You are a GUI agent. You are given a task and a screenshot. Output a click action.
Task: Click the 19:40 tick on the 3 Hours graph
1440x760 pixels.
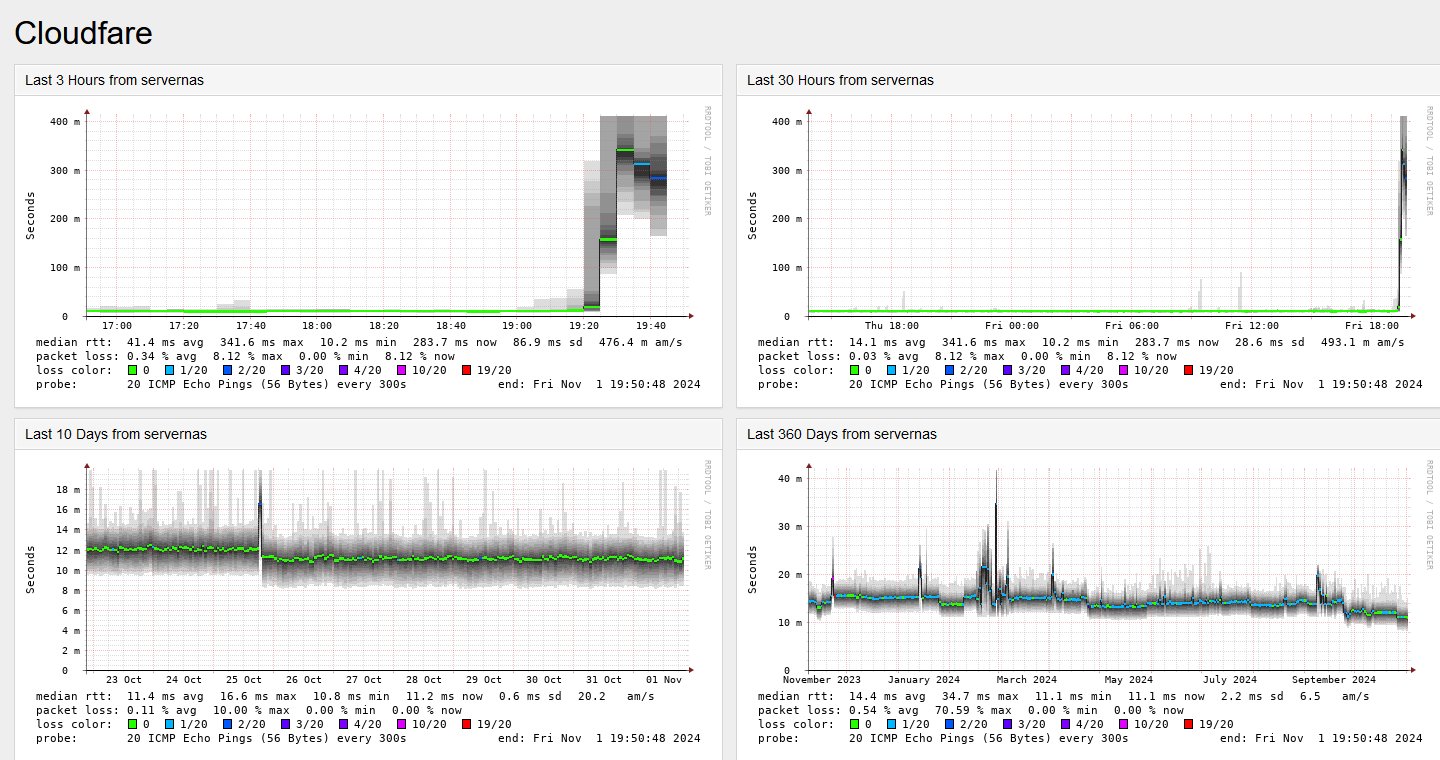651,325
